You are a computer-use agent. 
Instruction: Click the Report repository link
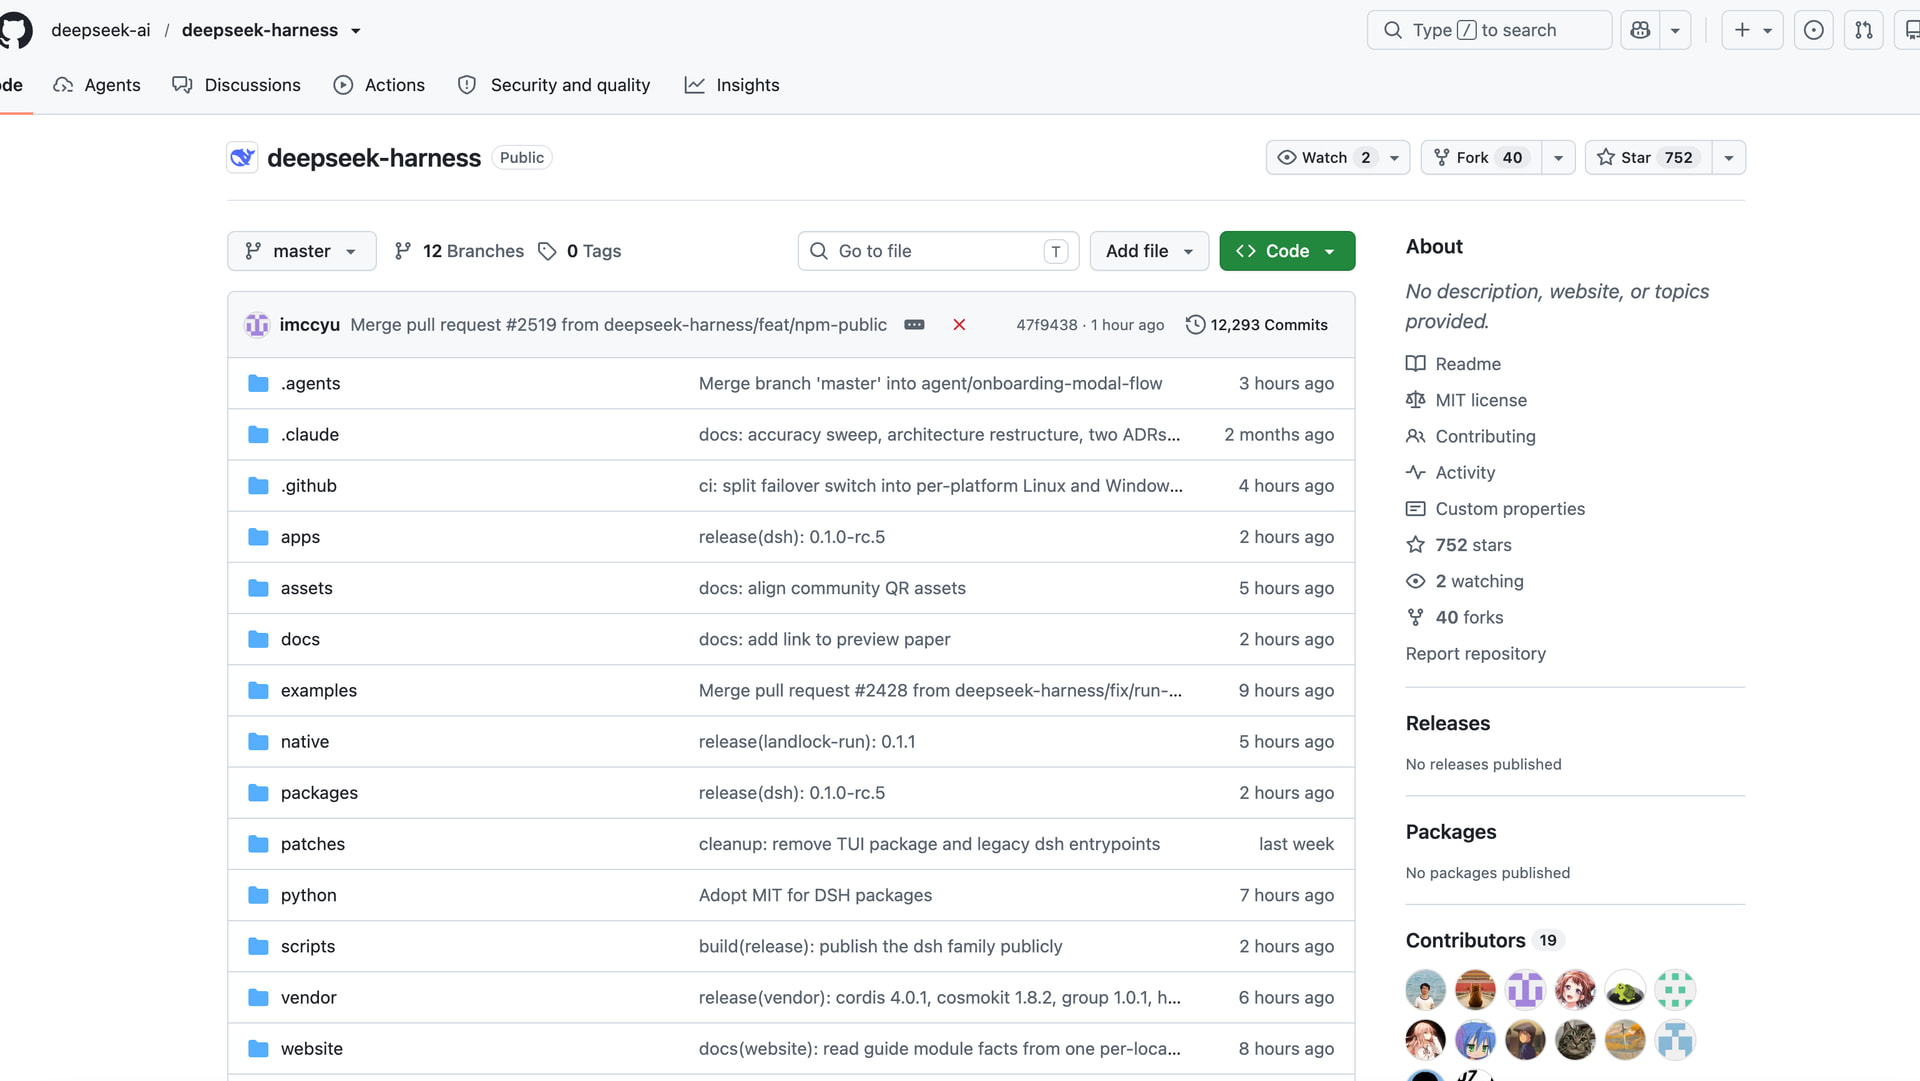1475,653
